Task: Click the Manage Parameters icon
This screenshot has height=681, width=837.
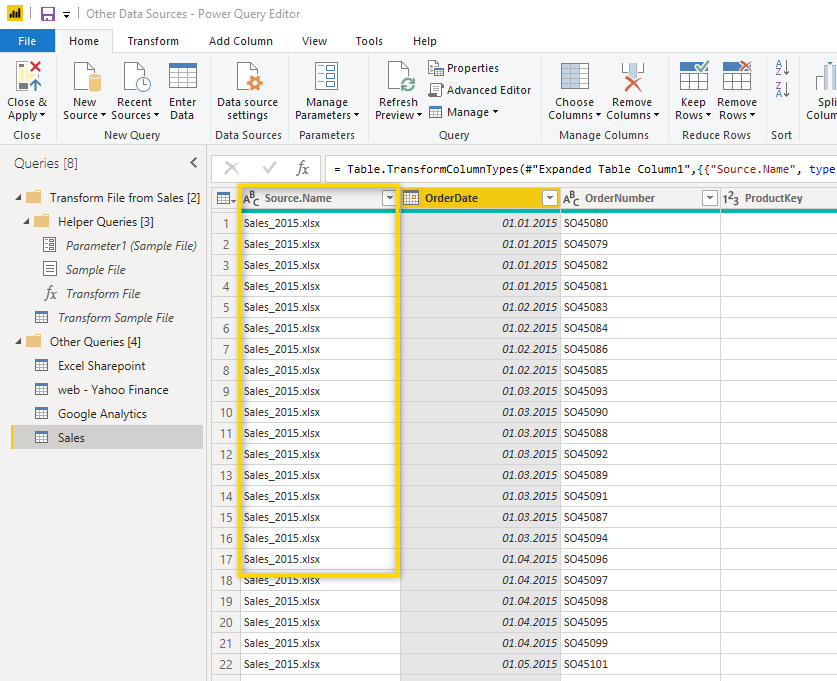Action: pyautogui.click(x=327, y=76)
